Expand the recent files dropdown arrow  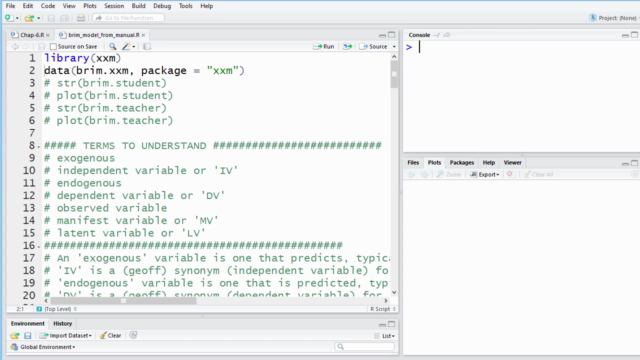39,18
